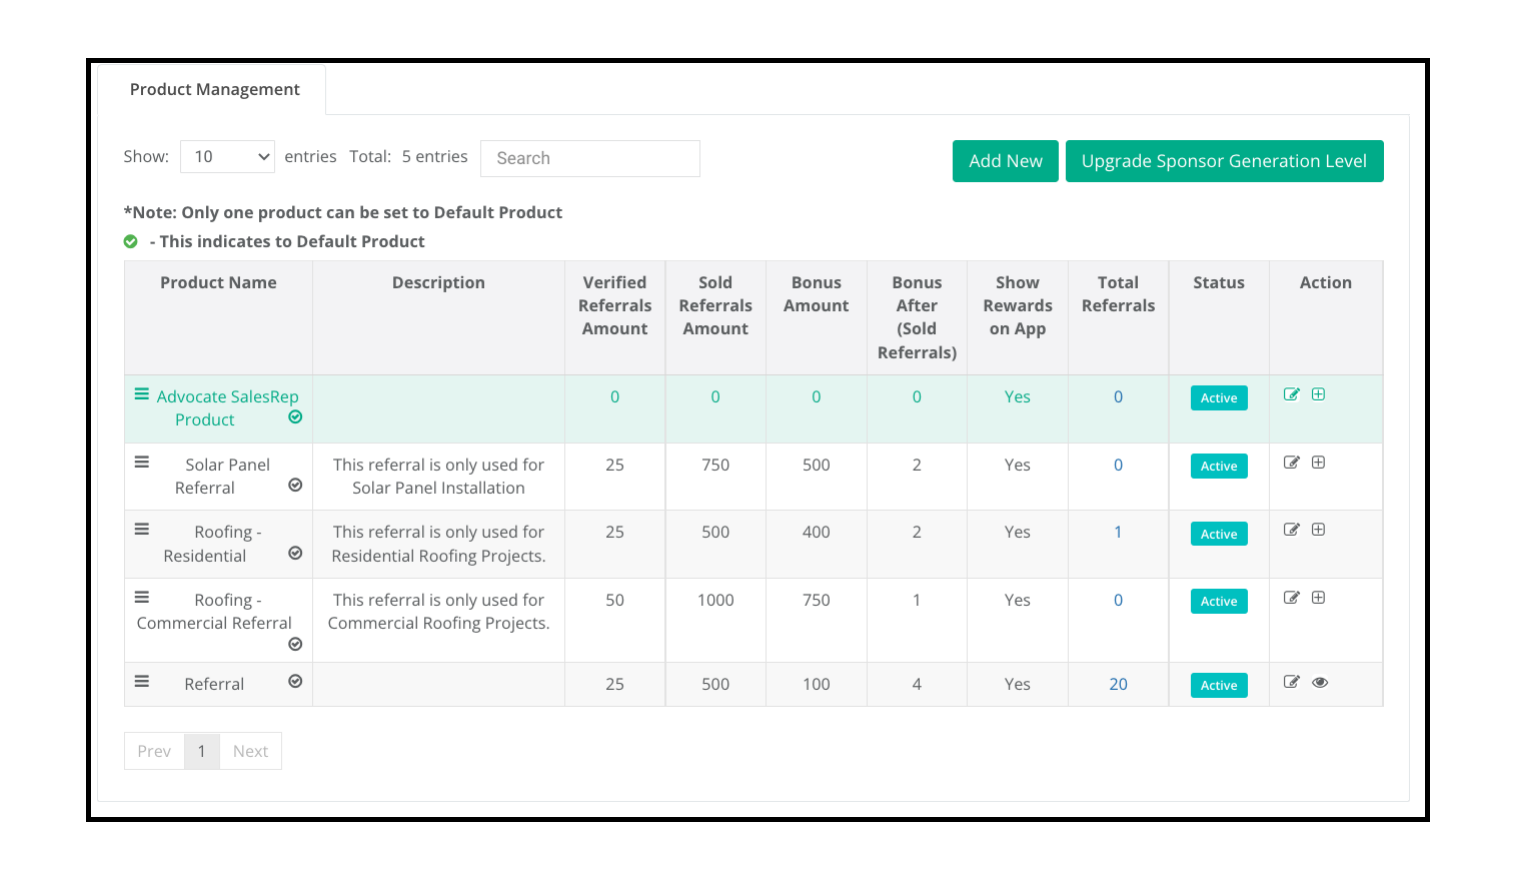Viewport: 1517px width, 879px height.
Task: Click sold referrals amount 1000
Action: tap(715, 600)
